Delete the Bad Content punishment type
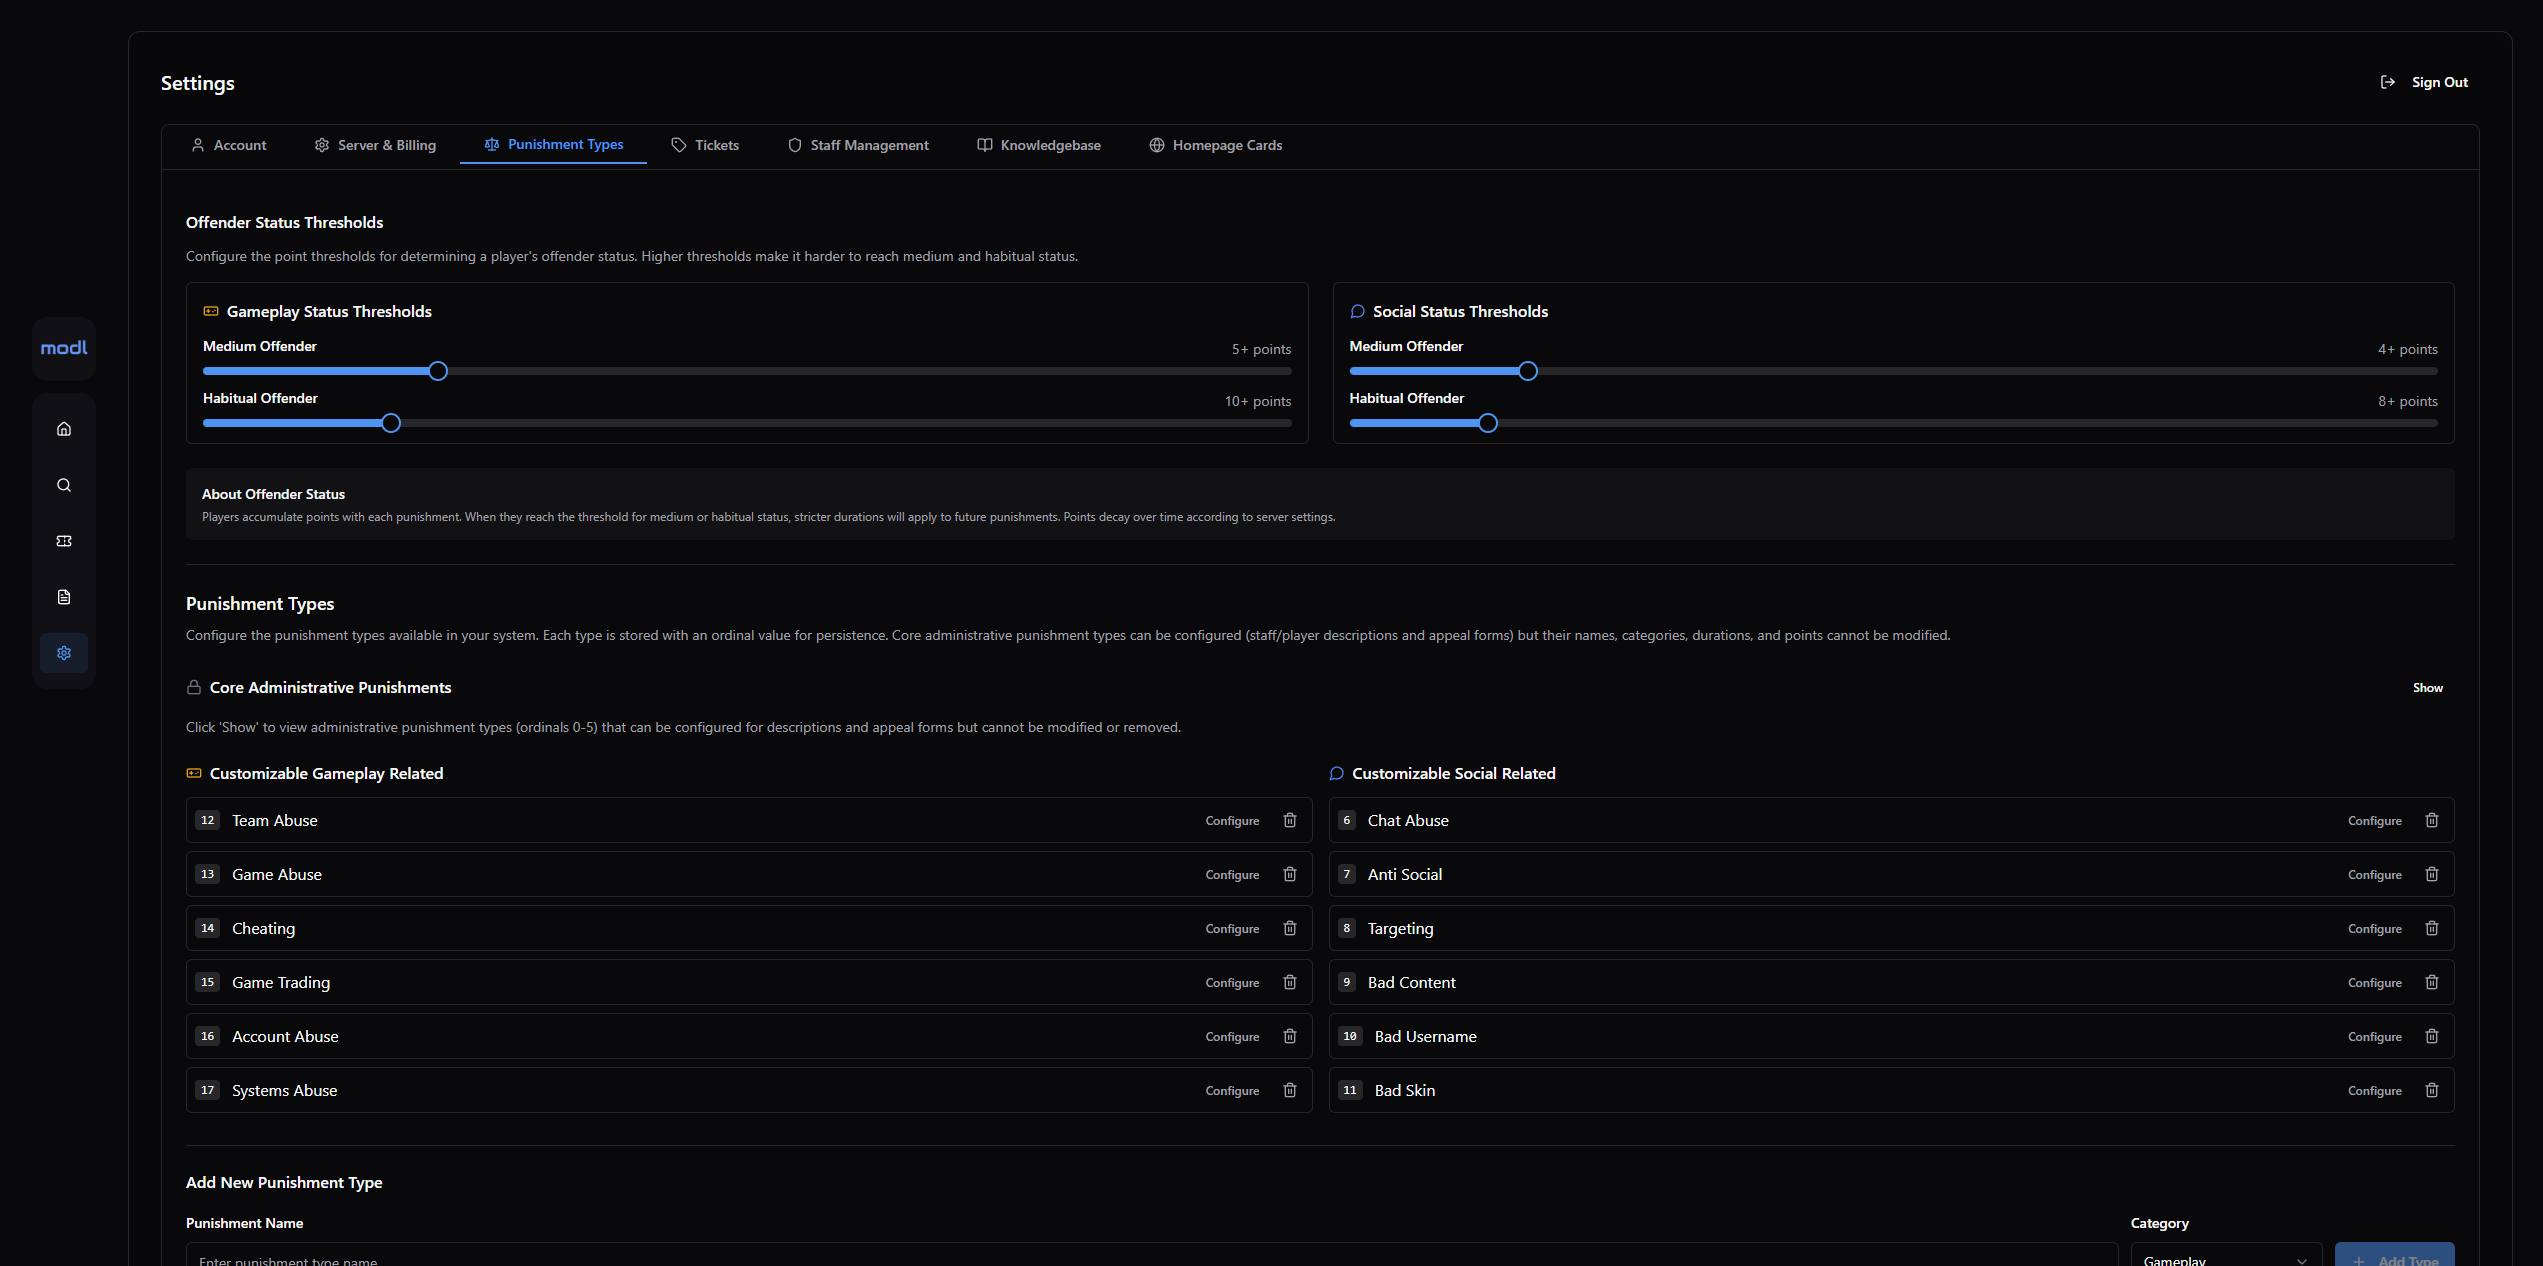 point(2432,982)
